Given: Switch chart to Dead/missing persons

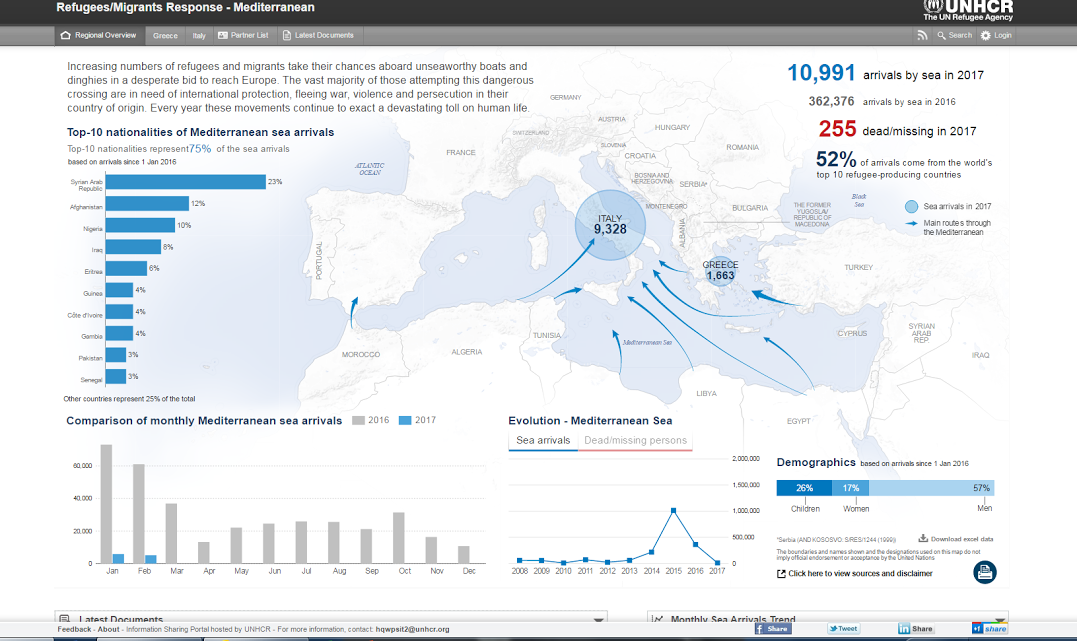Looking at the screenshot, I should click(x=635, y=441).
